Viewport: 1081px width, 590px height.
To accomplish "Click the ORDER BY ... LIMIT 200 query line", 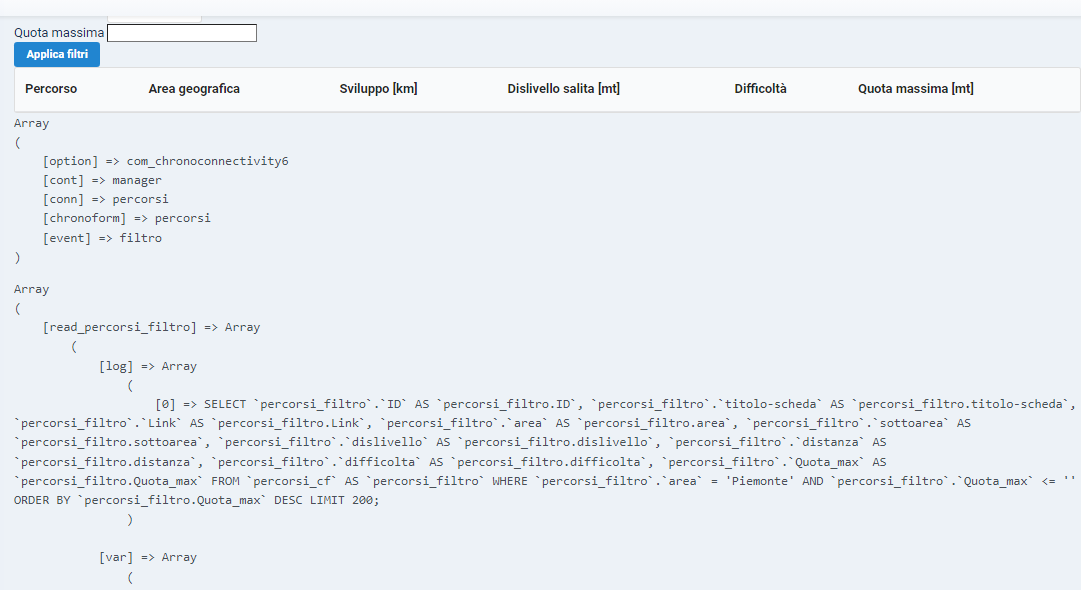I will (196, 500).
